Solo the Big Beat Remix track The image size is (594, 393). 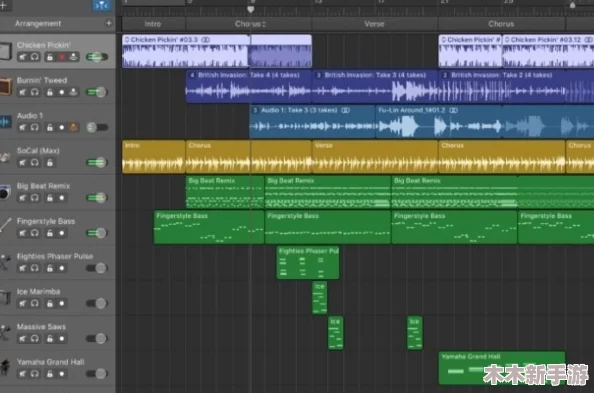click(34, 198)
